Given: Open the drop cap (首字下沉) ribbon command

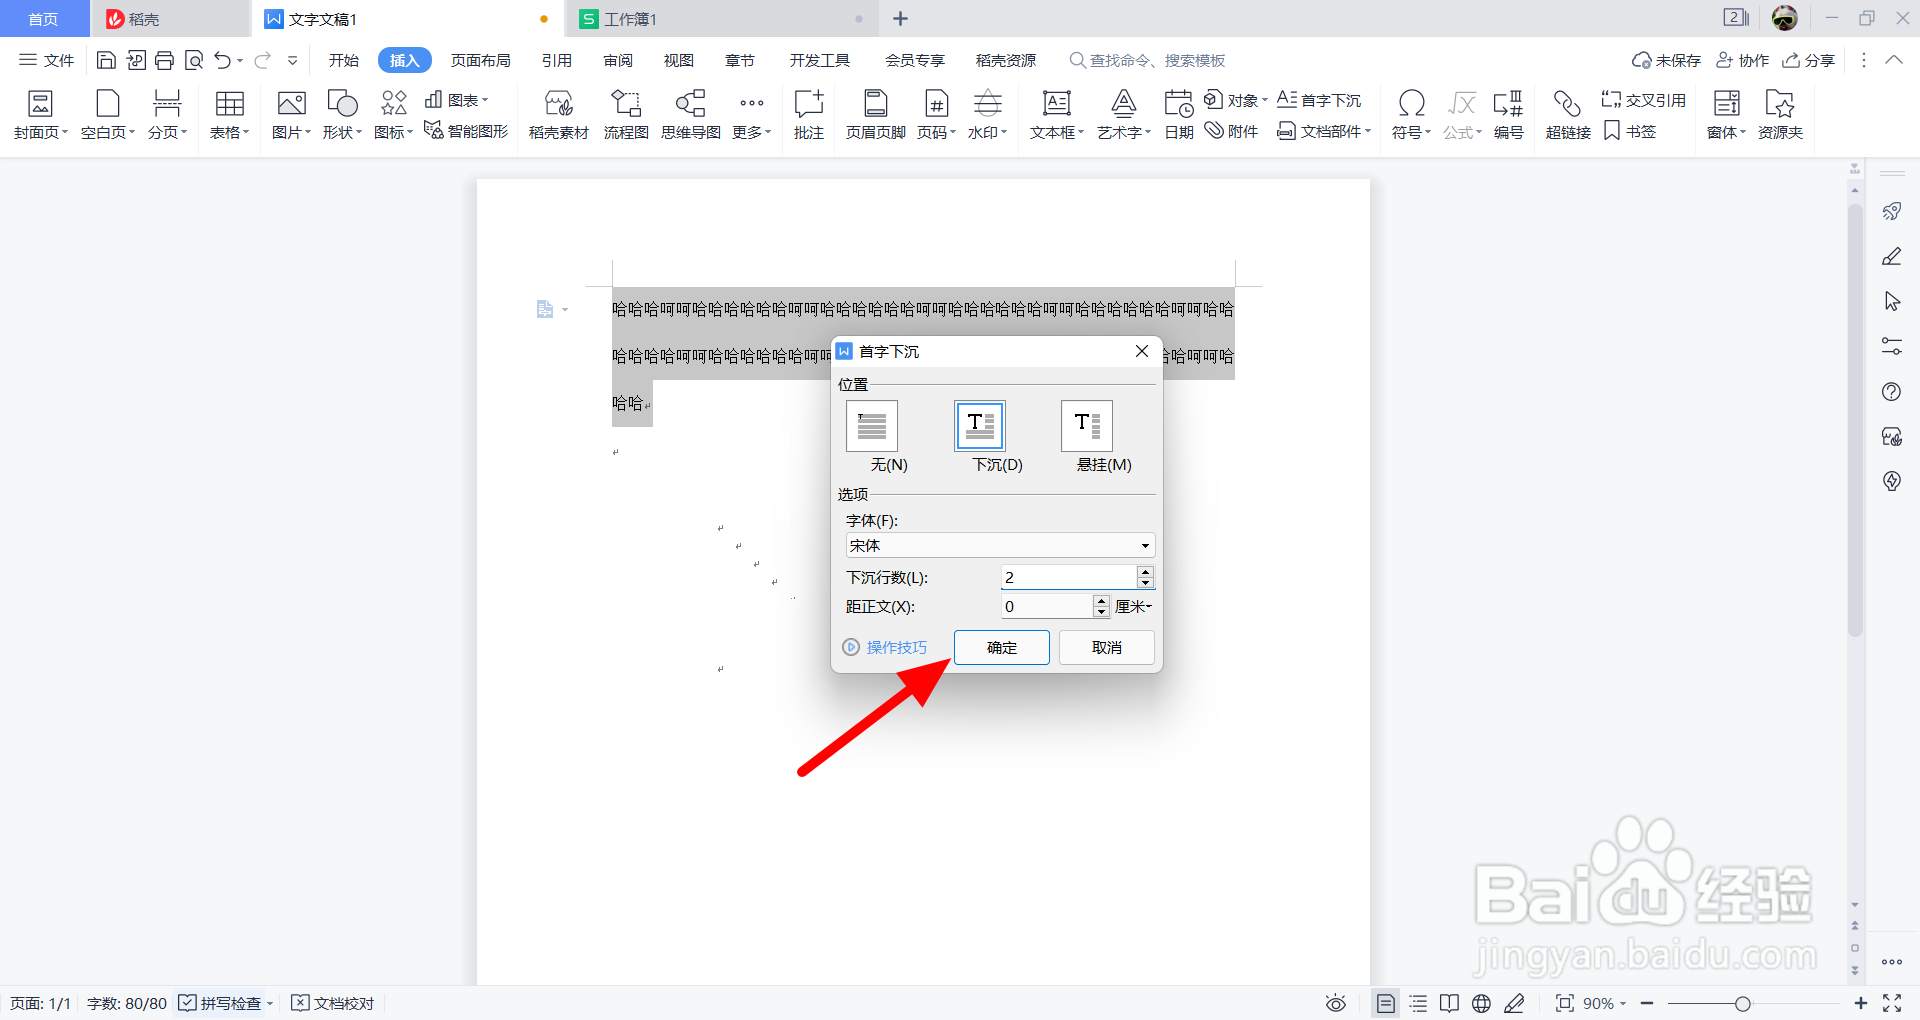Looking at the screenshot, I should 1319,100.
